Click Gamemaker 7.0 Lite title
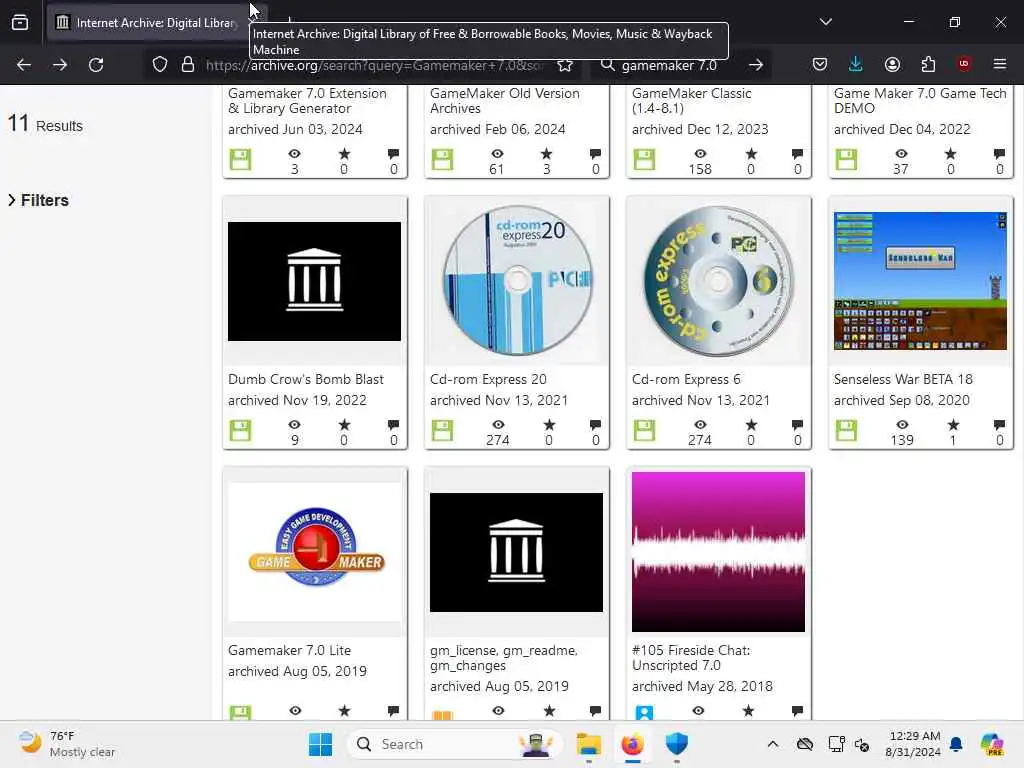Viewport: 1024px width, 768px height. tap(289, 650)
